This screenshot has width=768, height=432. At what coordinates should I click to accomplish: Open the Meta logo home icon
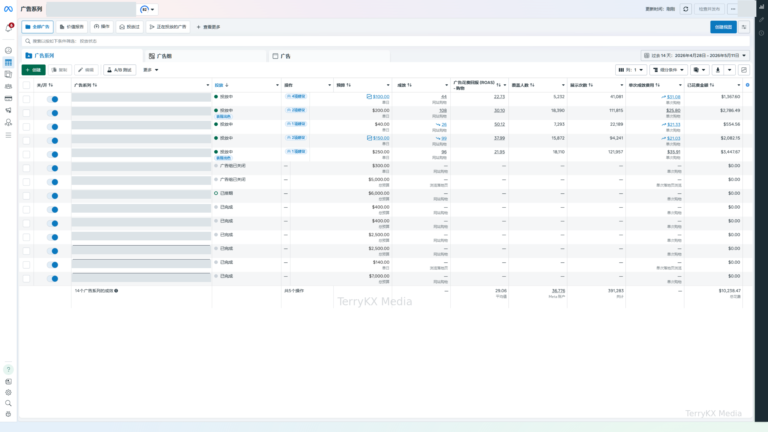coord(8,9)
